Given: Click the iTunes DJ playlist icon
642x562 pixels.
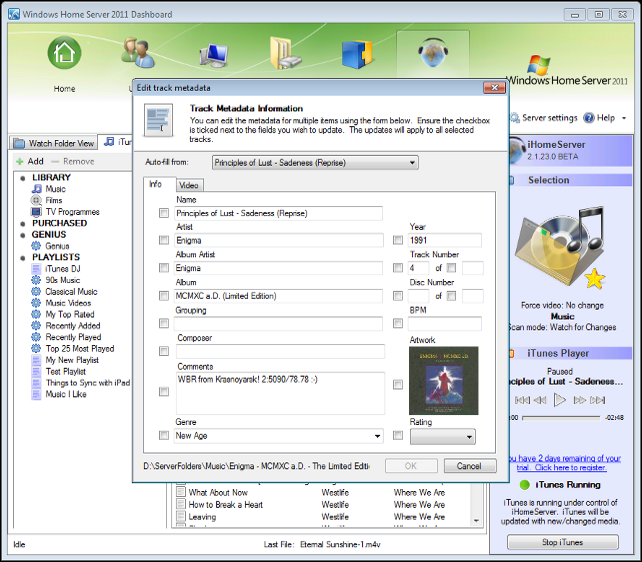Looking at the screenshot, I should (36, 269).
